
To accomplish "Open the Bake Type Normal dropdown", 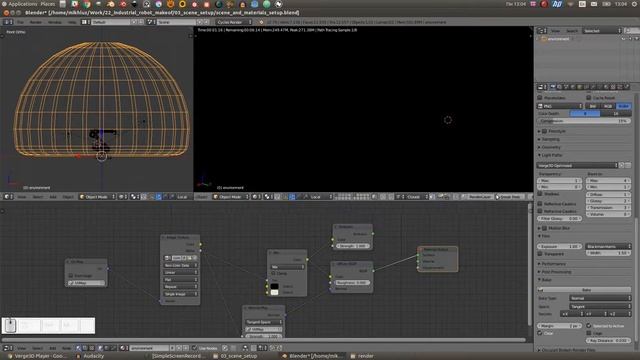I will point(600,298).
